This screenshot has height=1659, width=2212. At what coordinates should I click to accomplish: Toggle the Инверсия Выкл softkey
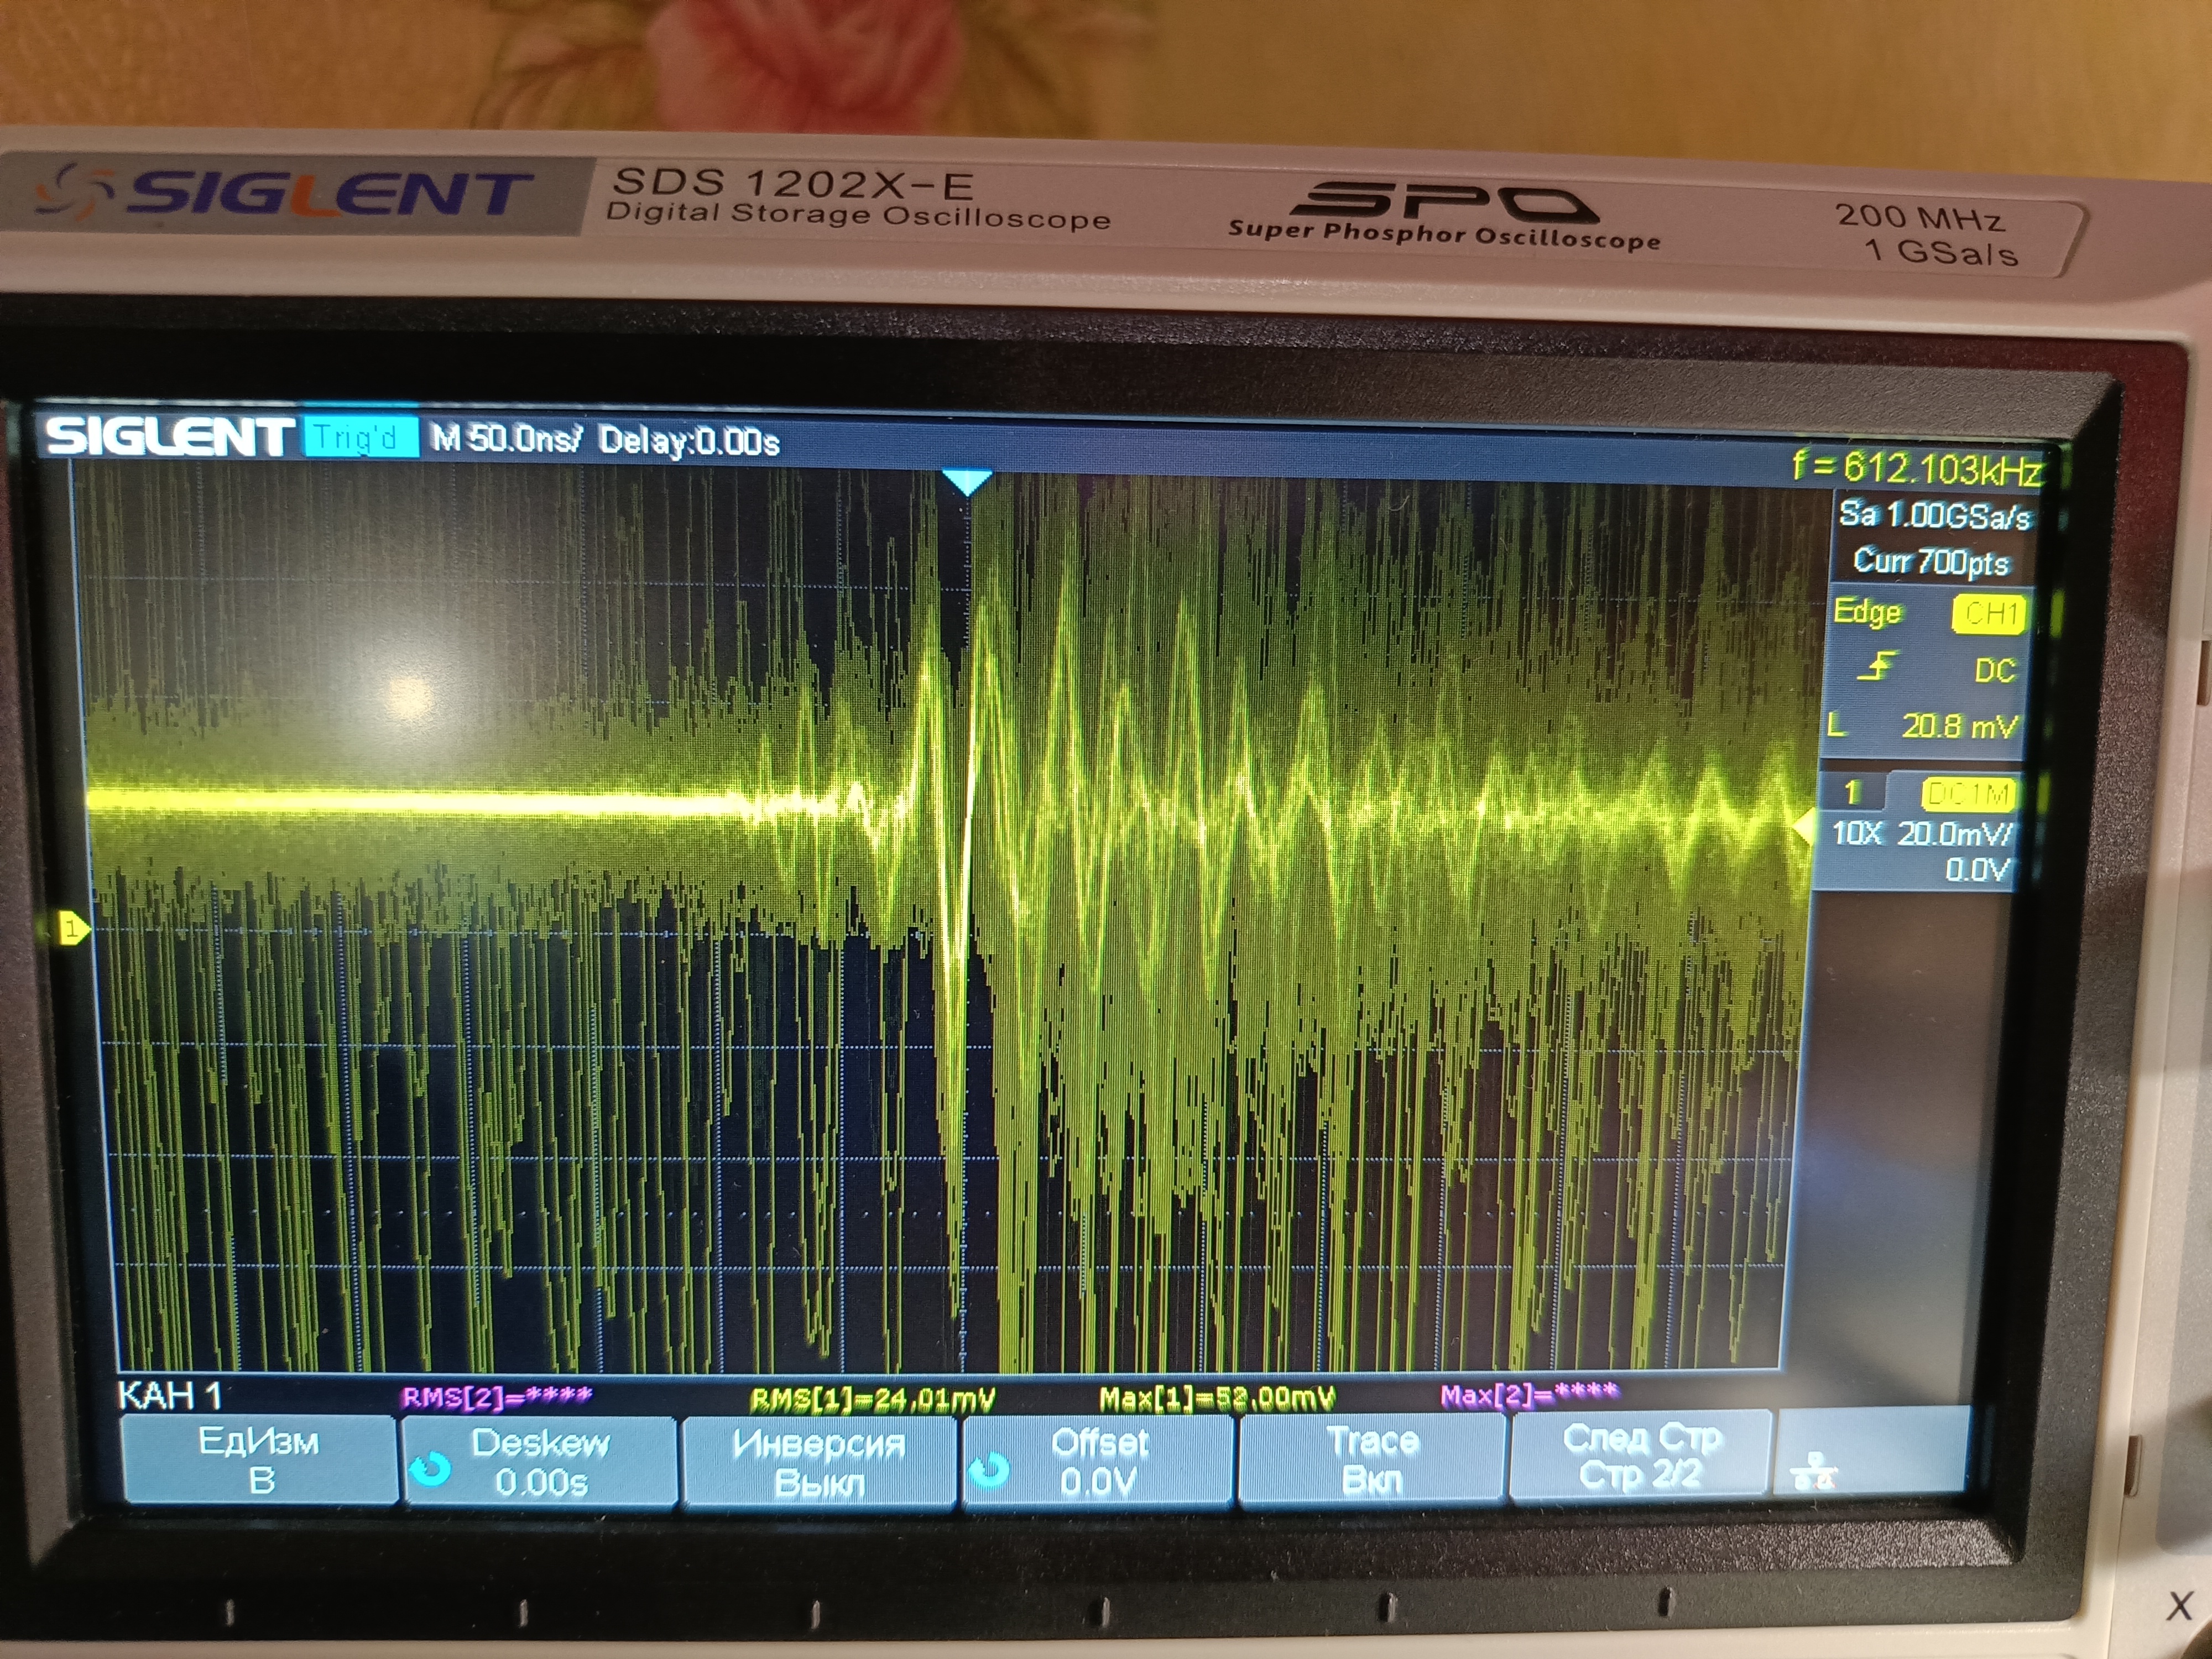(818, 1462)
